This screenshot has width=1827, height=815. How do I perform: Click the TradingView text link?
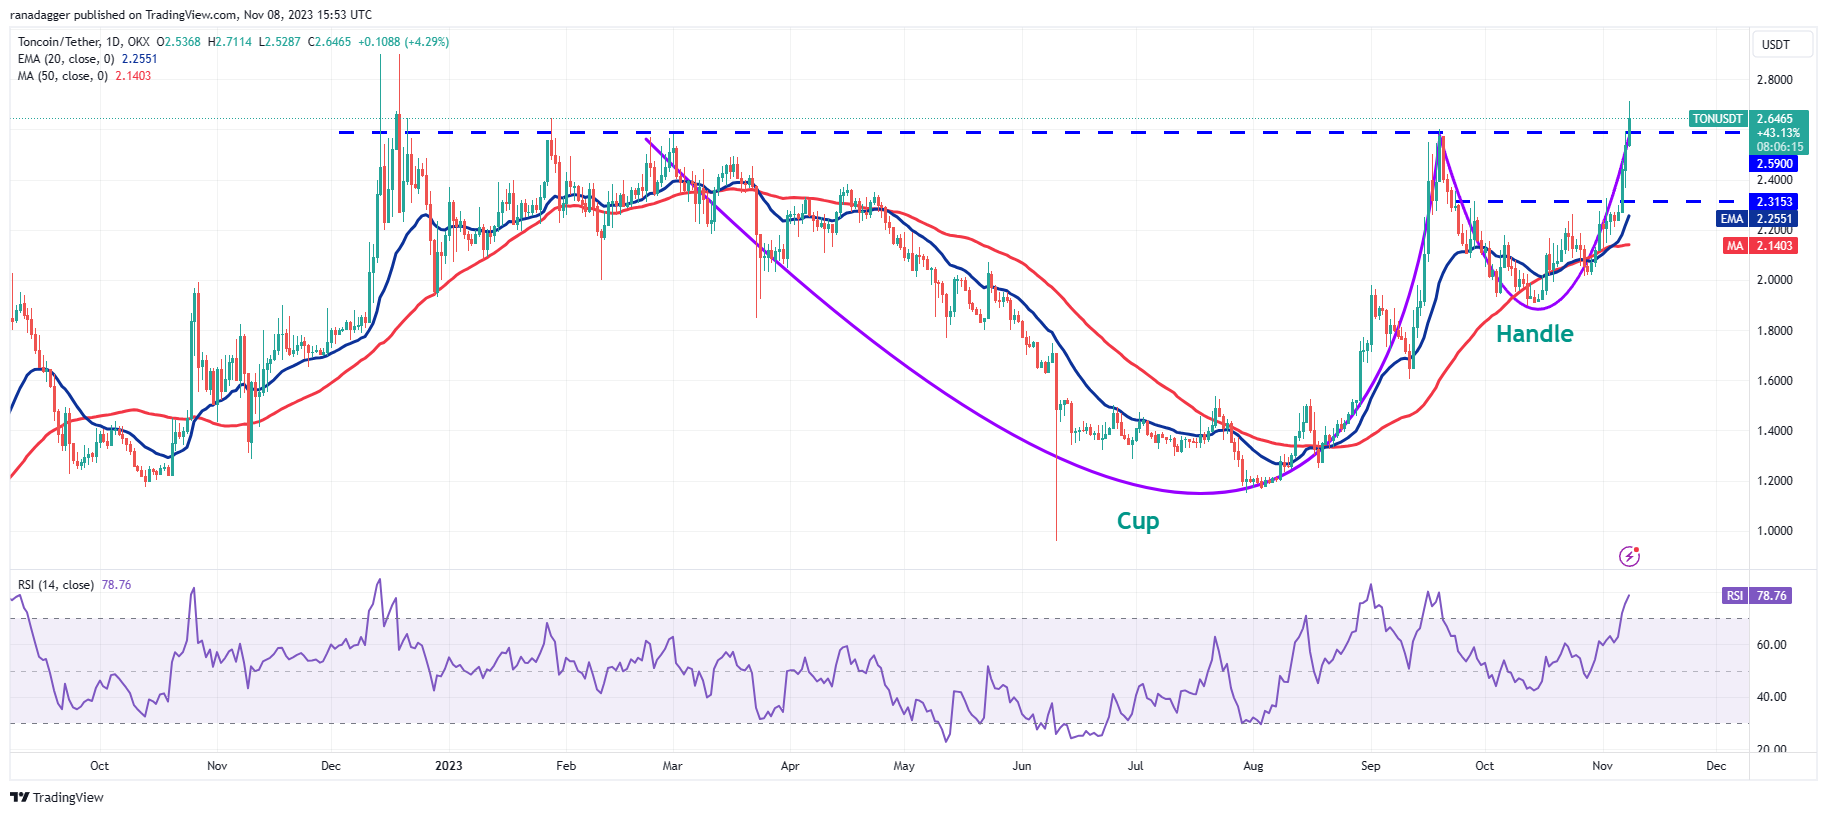coord(68,797)
